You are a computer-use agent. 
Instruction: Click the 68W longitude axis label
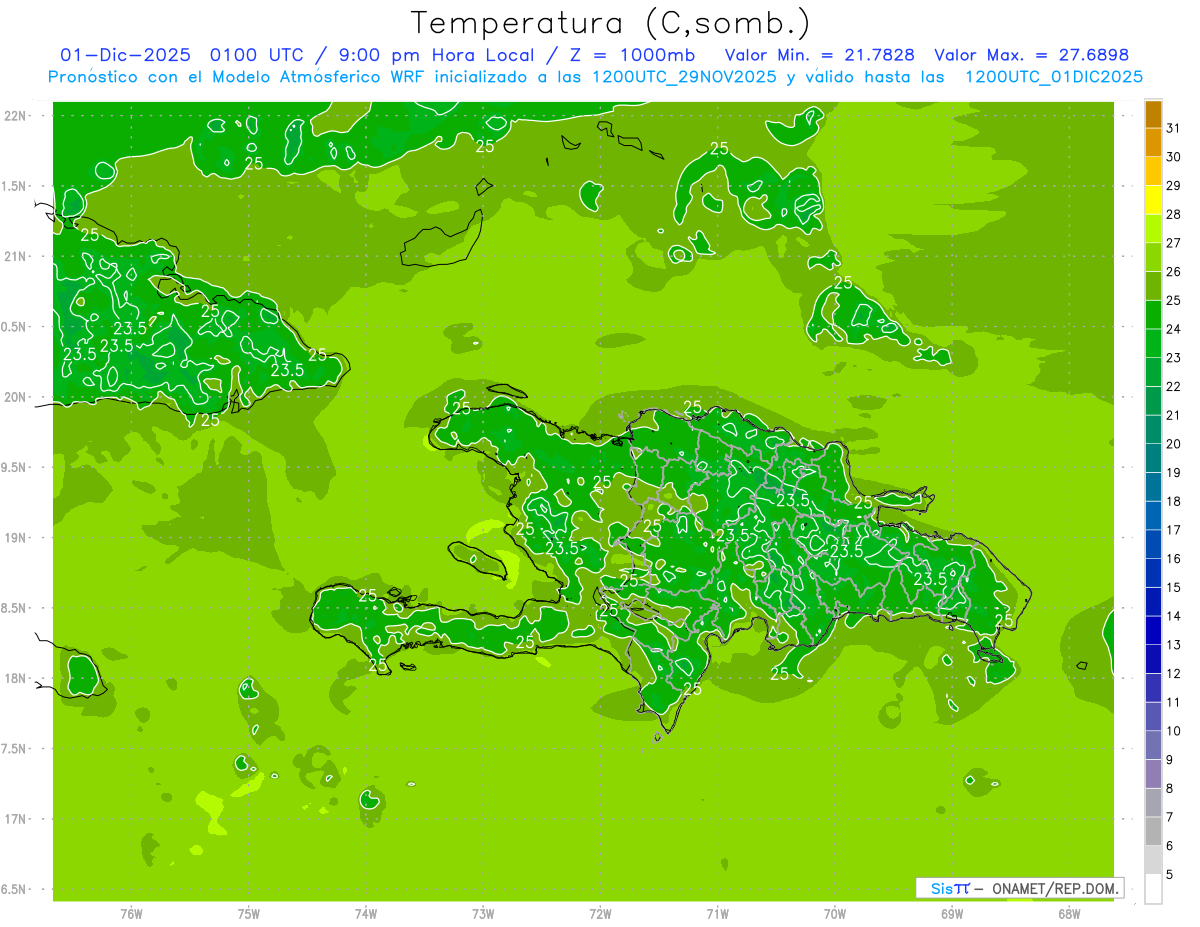pos(1069,914)
